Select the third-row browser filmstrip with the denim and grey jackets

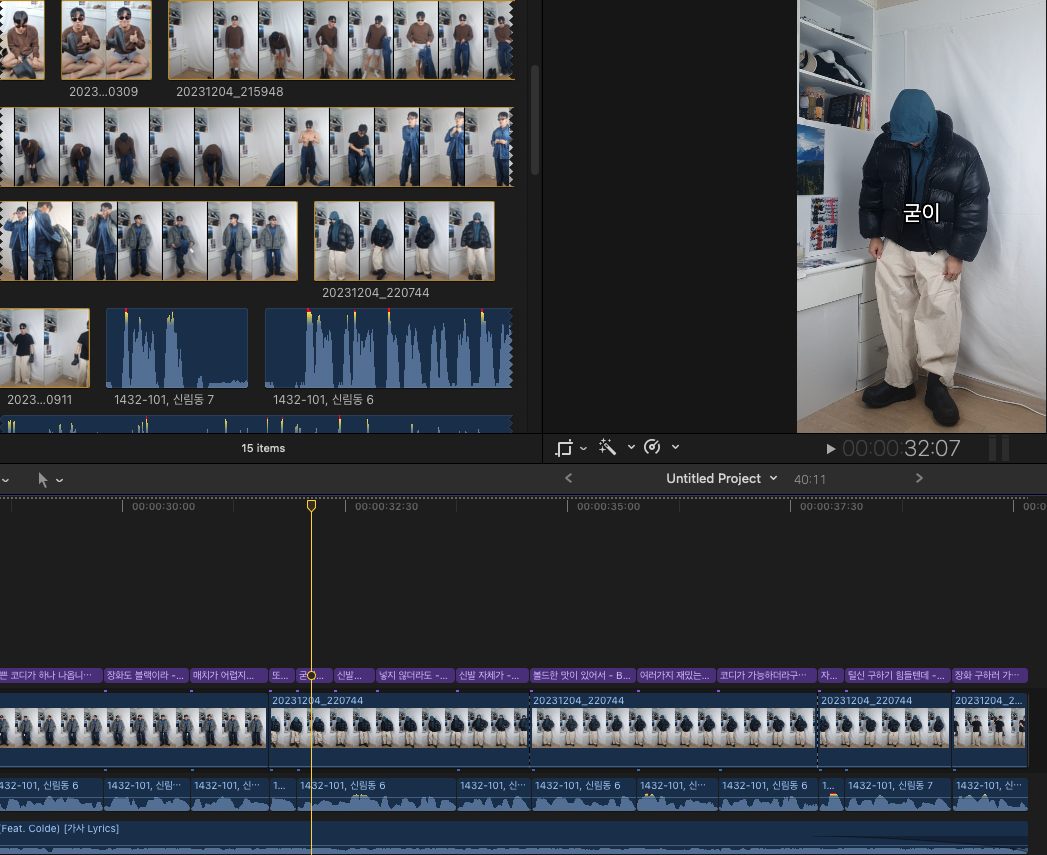click(148, 241)
